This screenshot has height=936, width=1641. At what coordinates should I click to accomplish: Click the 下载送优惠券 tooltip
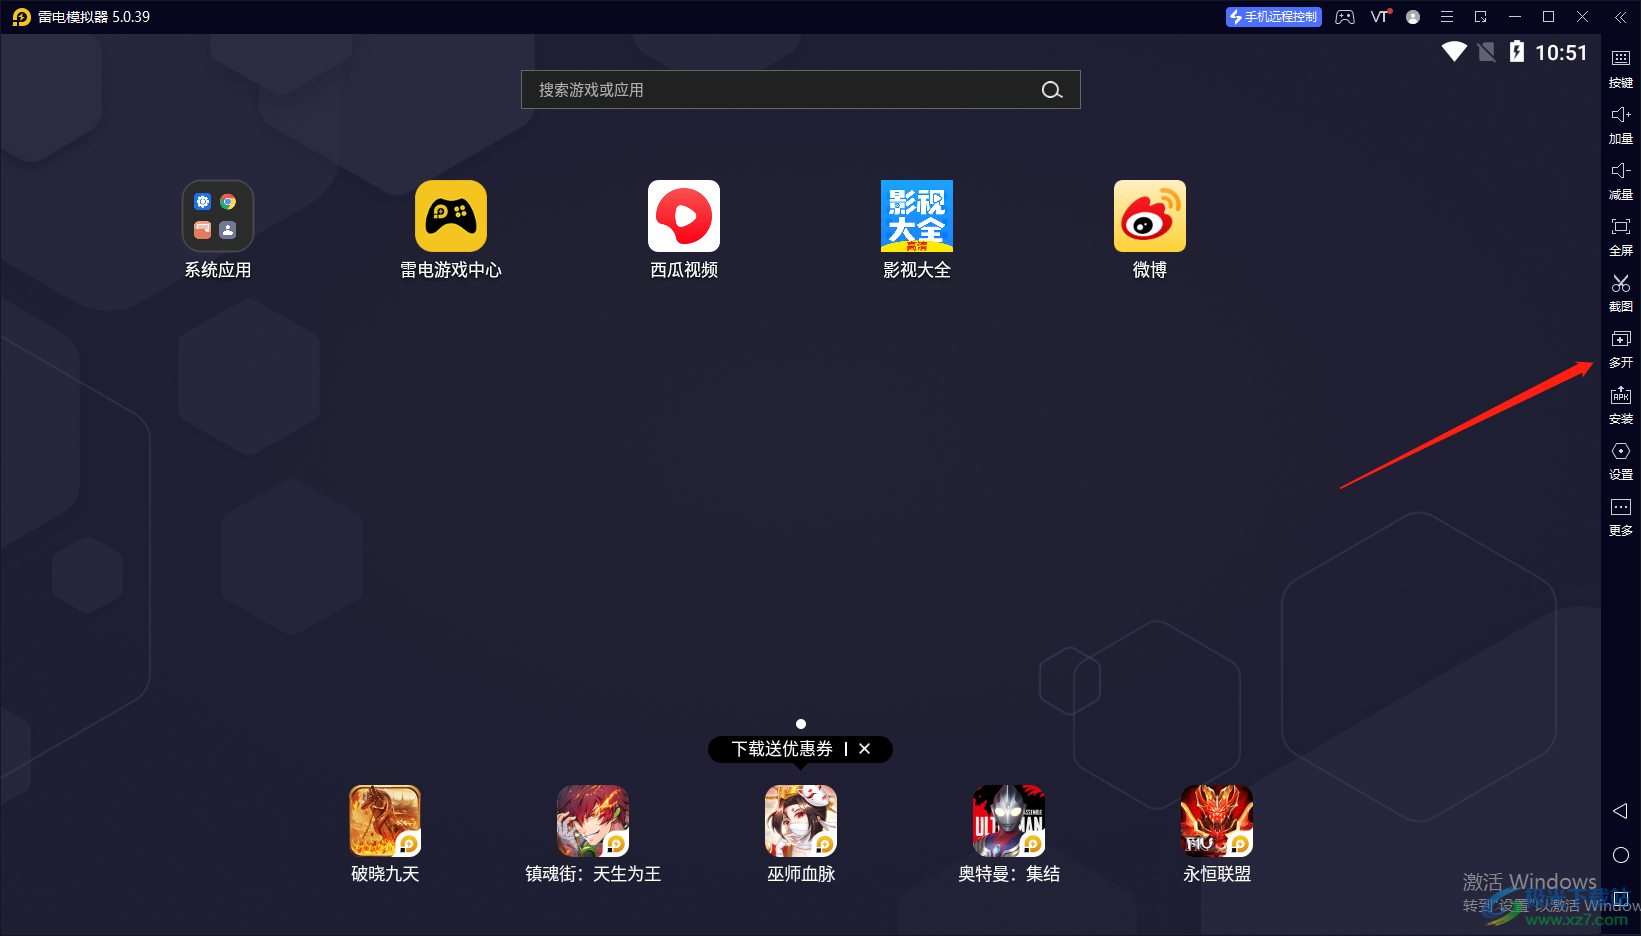pos(782,749)
